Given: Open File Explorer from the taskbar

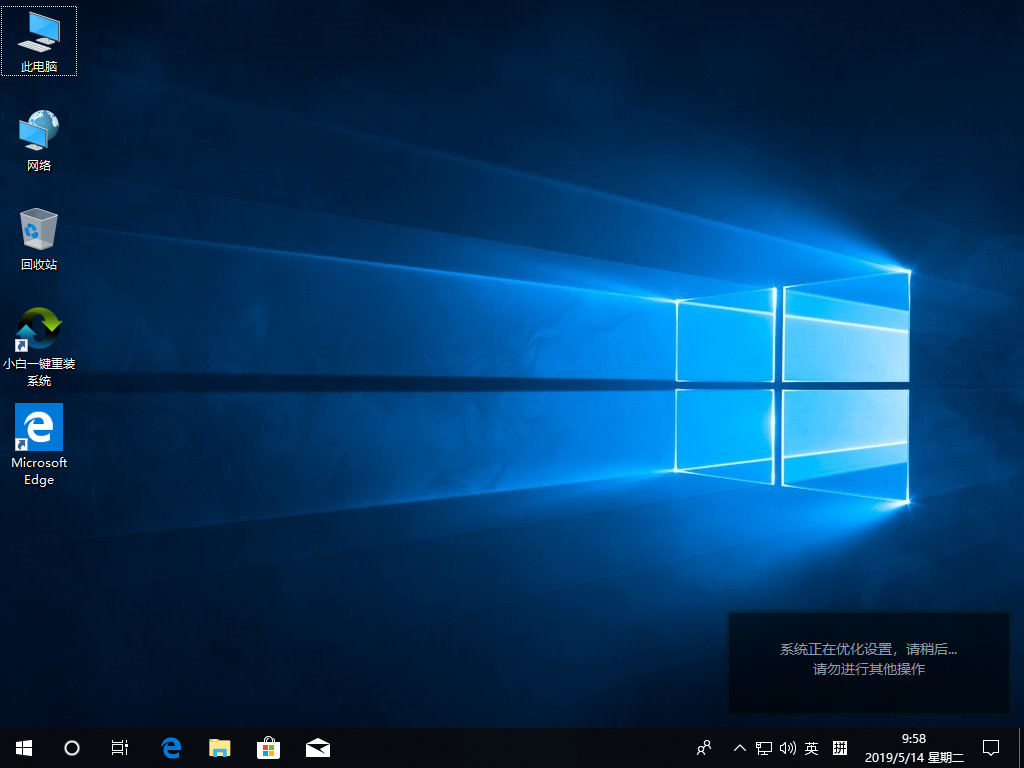Looking at the screenshot, I should coord(219,747).
